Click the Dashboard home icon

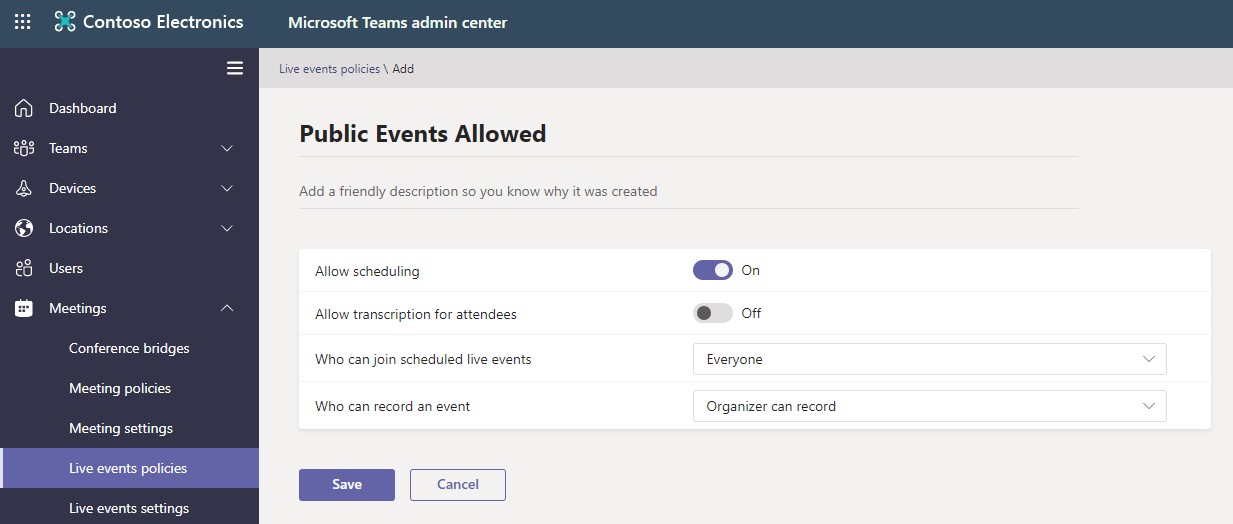pos(24,108)
